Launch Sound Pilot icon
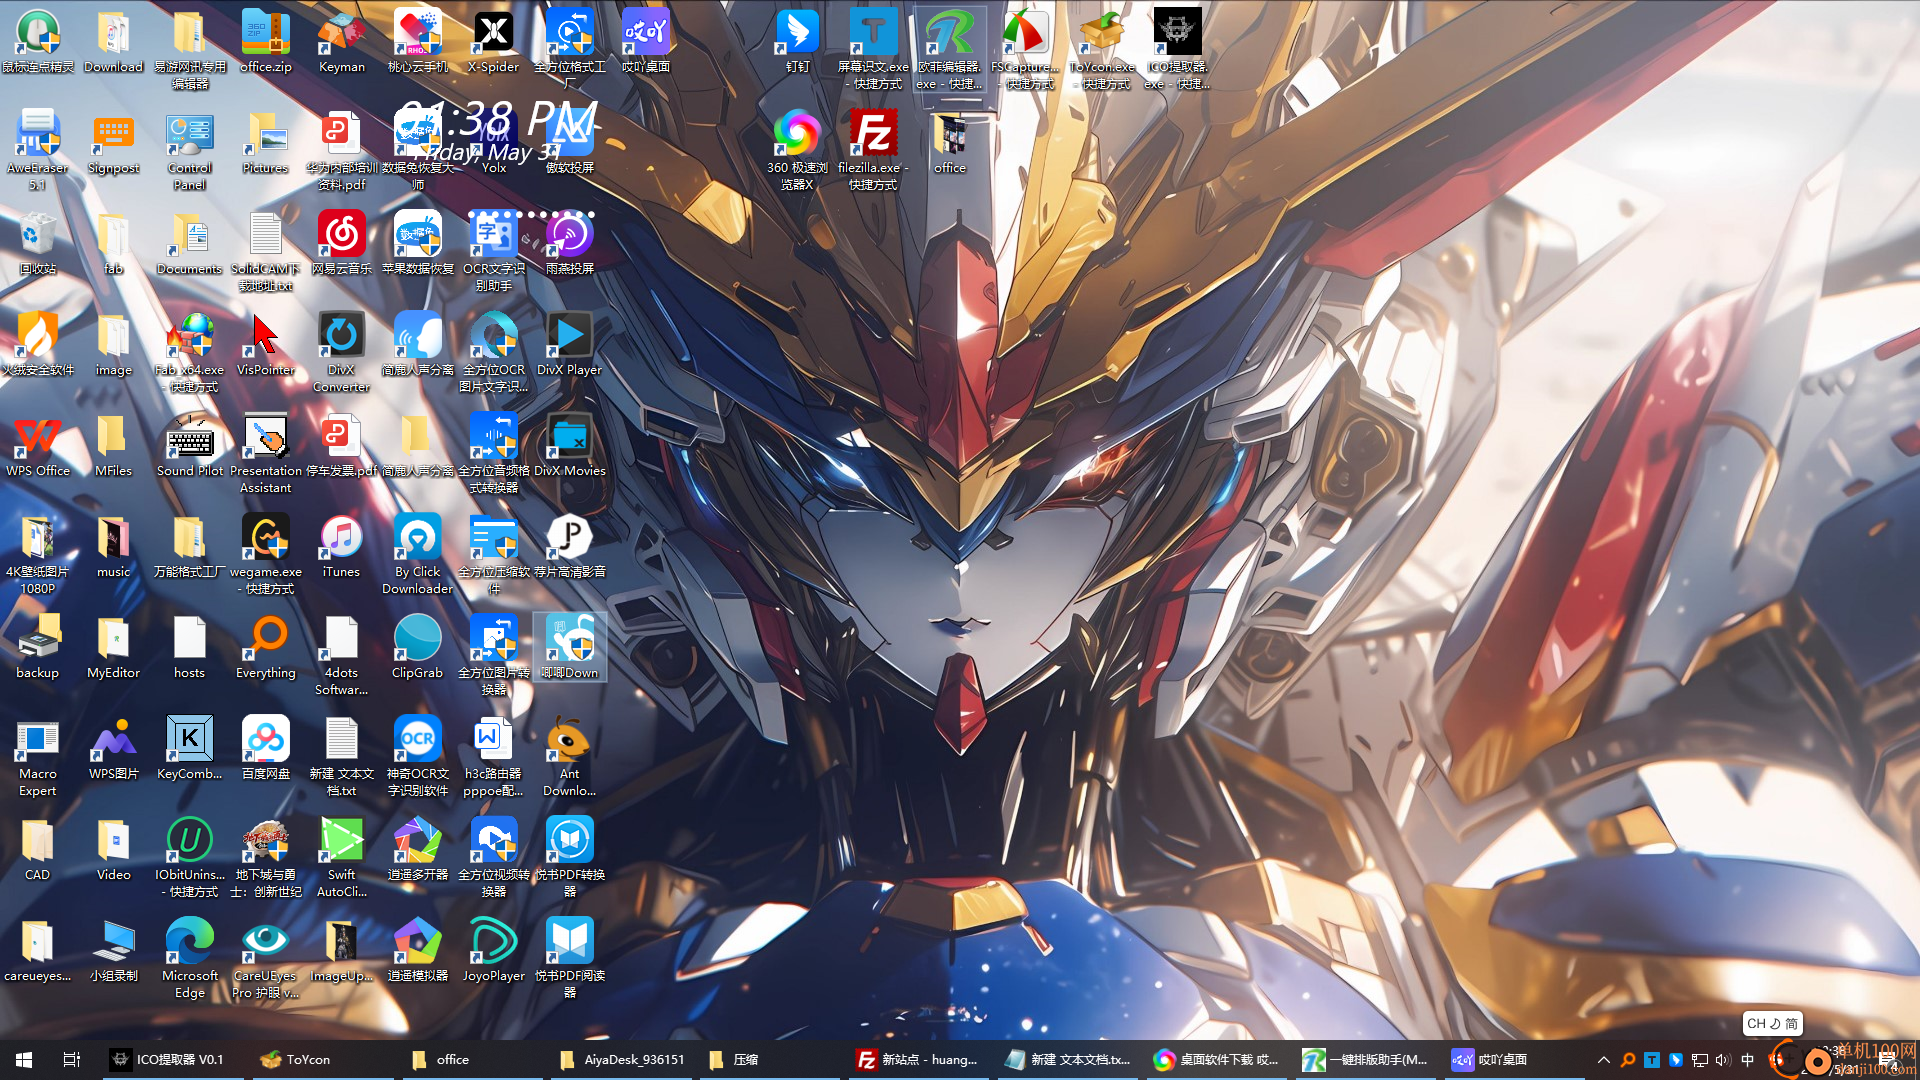The height and width of the screenshot is (1080, 1920). 190,446
